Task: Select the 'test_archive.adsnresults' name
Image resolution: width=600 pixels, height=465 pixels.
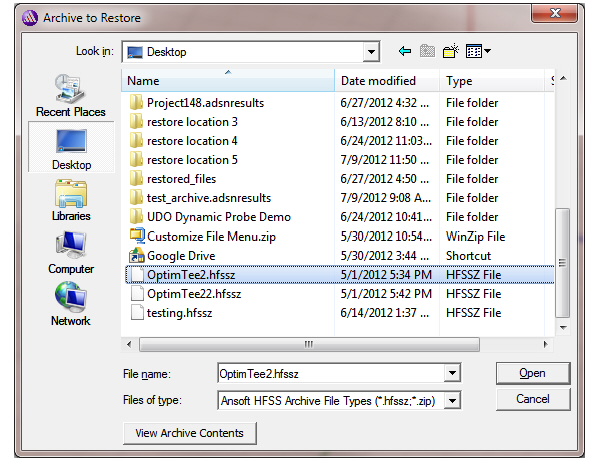Action: pos(209,198)
